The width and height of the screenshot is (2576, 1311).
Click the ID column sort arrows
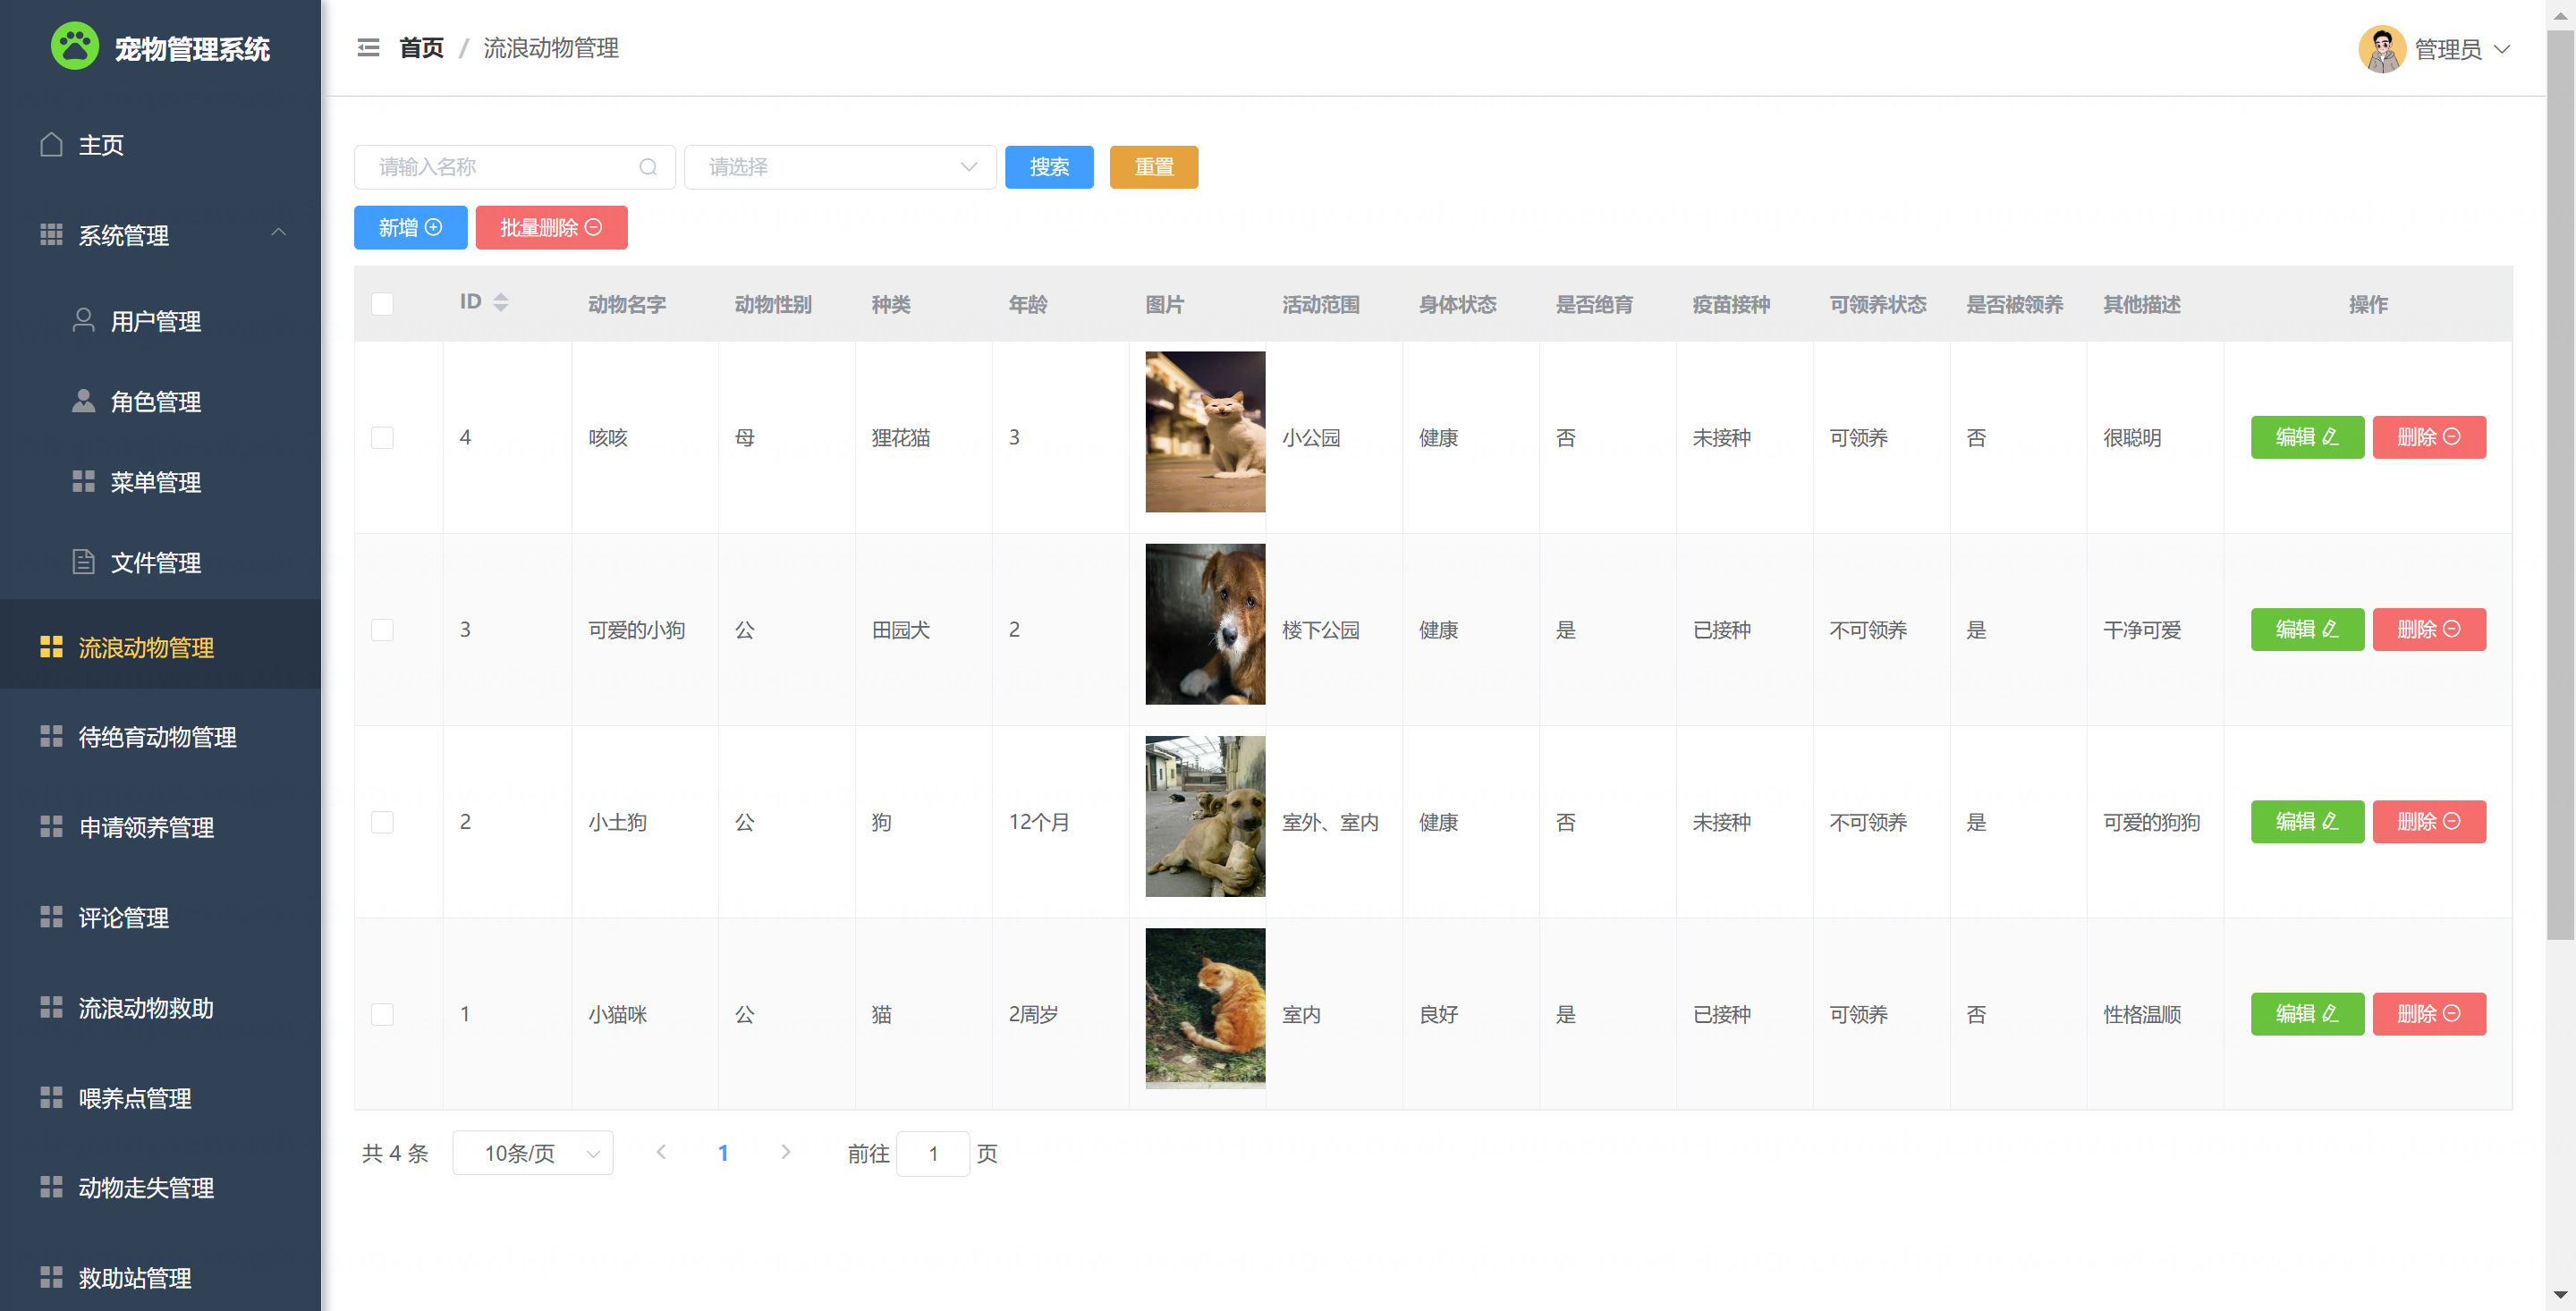point(501,302)
